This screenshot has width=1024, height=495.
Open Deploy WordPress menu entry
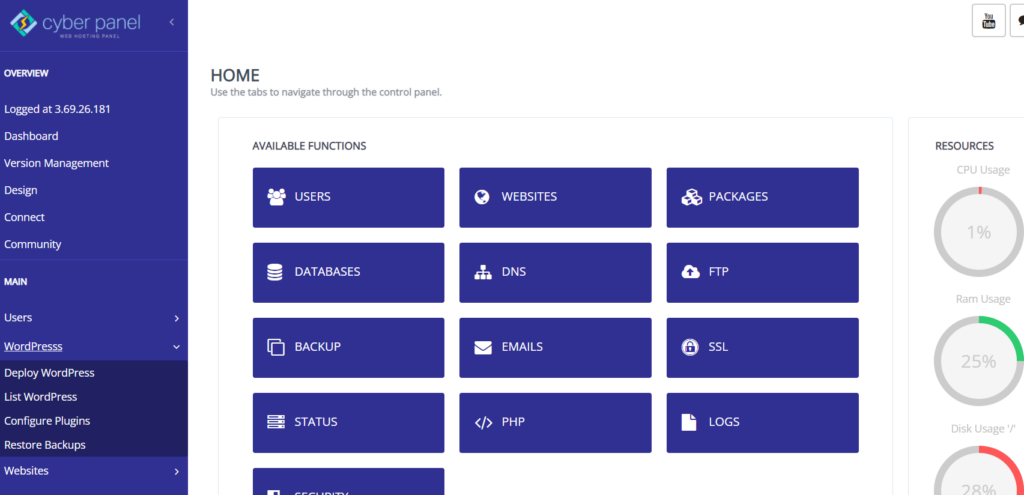(x=49, y=373)
